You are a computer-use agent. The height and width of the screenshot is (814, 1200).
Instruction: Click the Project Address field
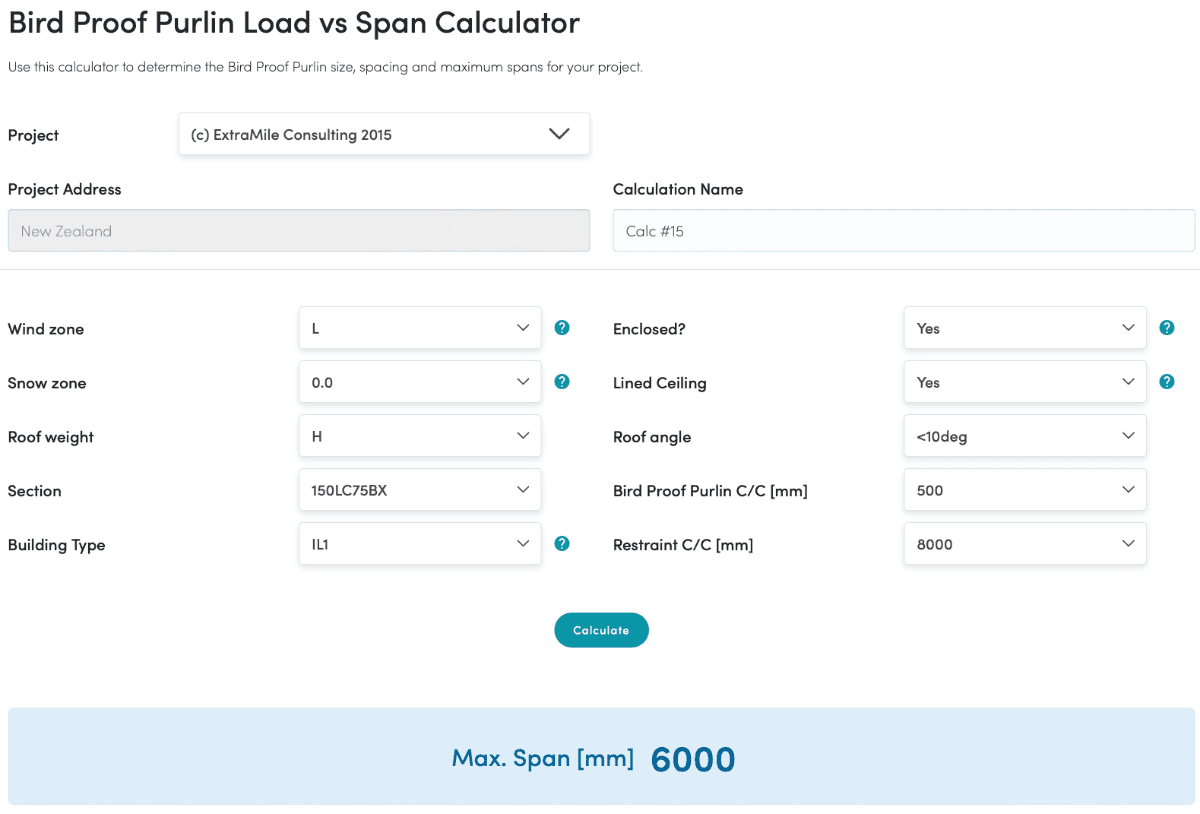point(298,231)
